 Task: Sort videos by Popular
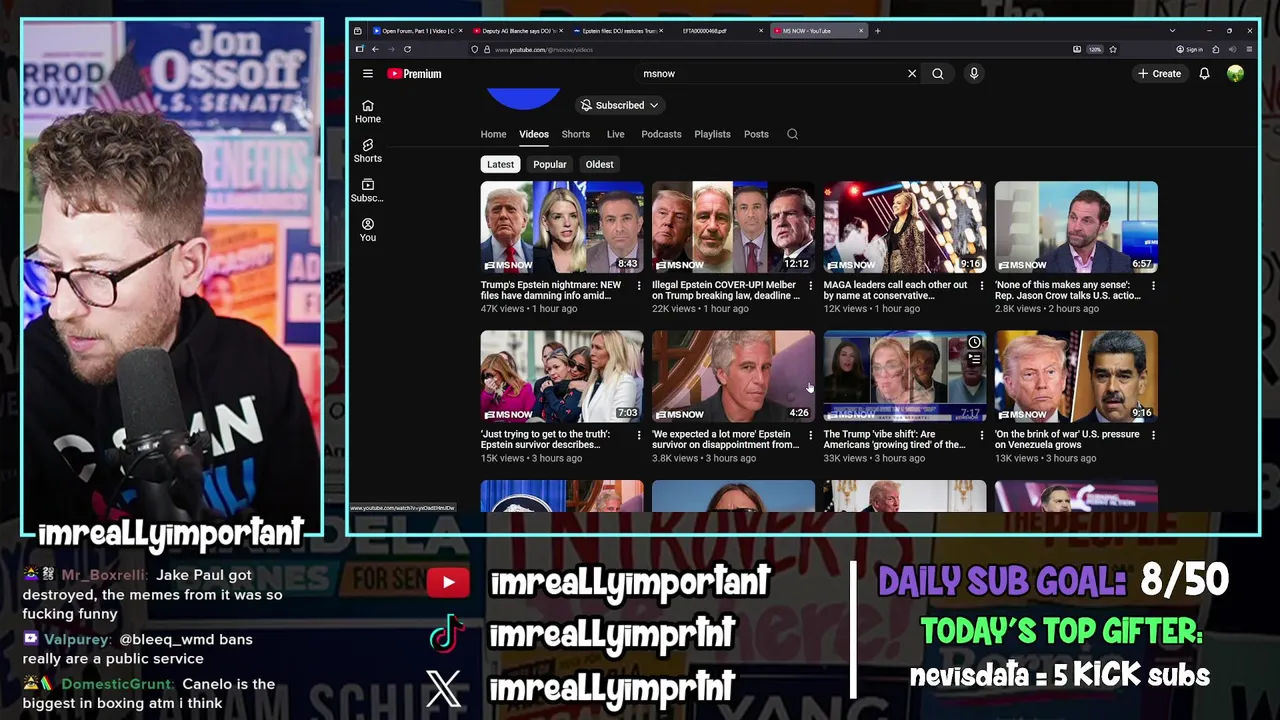549,164
